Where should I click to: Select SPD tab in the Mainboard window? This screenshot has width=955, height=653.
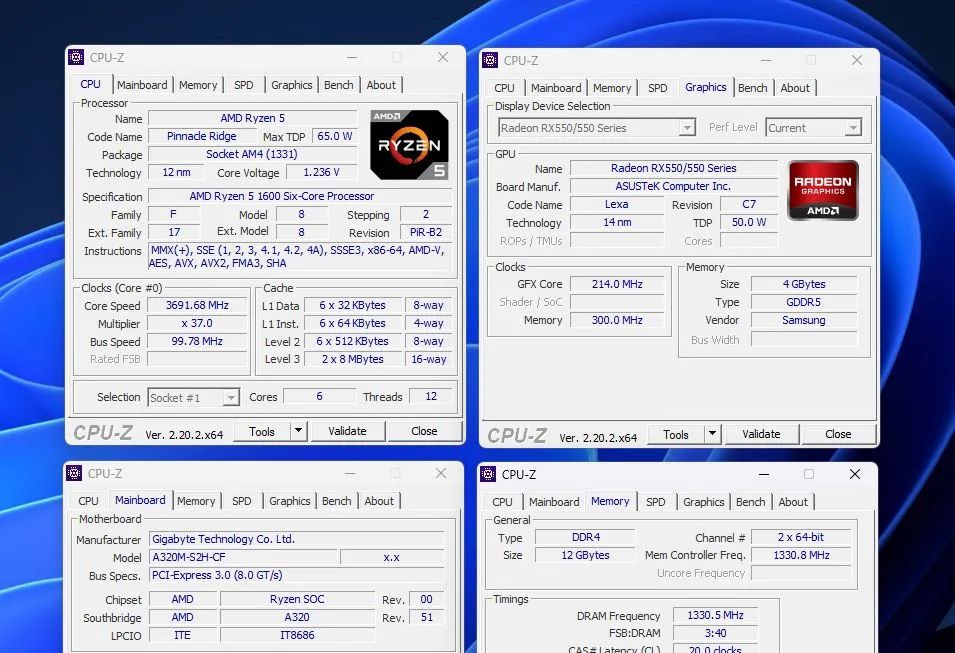point(242,501)
